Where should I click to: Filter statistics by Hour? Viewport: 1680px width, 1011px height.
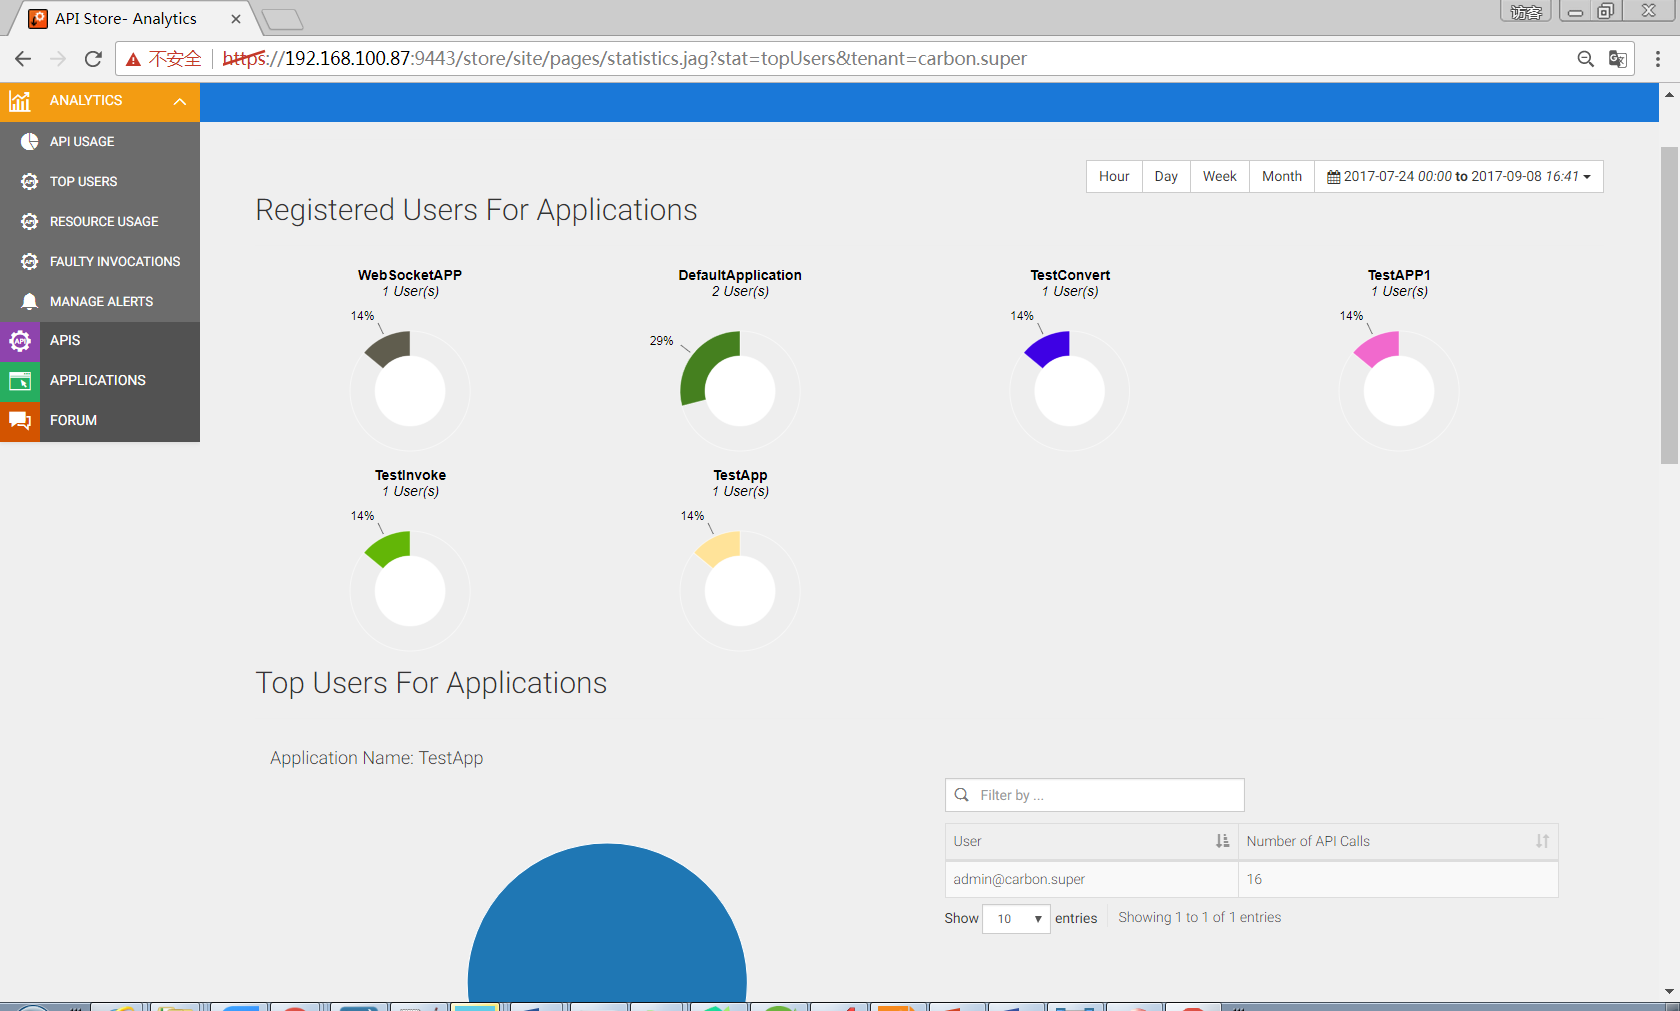tap(1114, 176)
